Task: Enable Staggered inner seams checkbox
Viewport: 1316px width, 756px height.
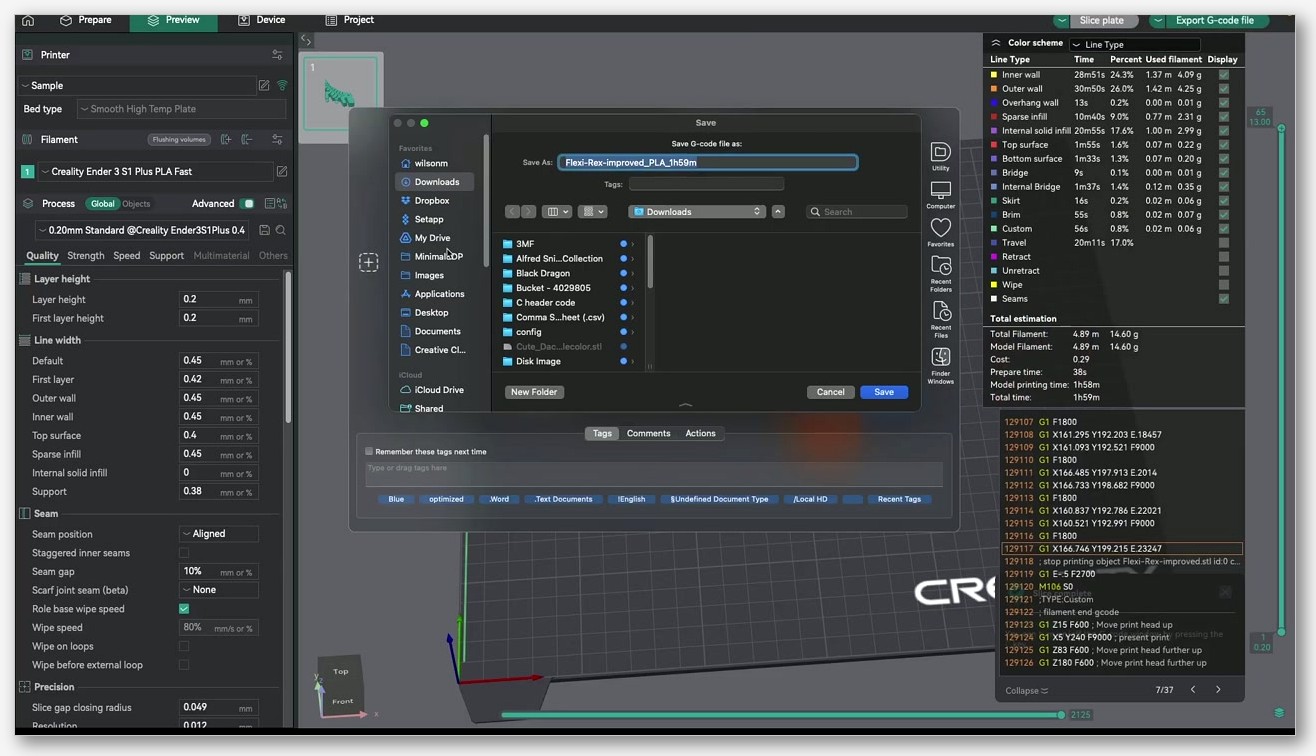Action: 184,553
